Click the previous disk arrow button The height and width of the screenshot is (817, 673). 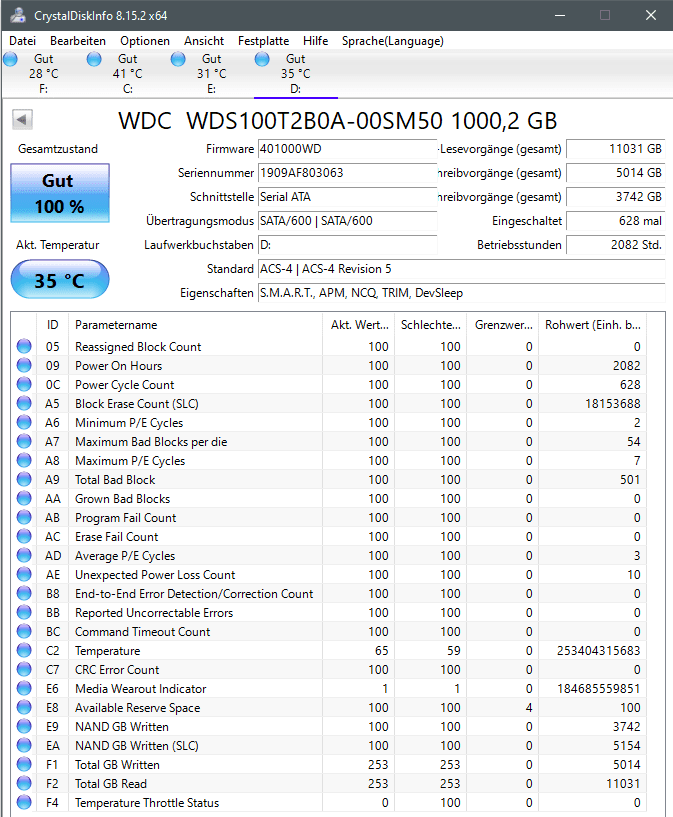22,120
